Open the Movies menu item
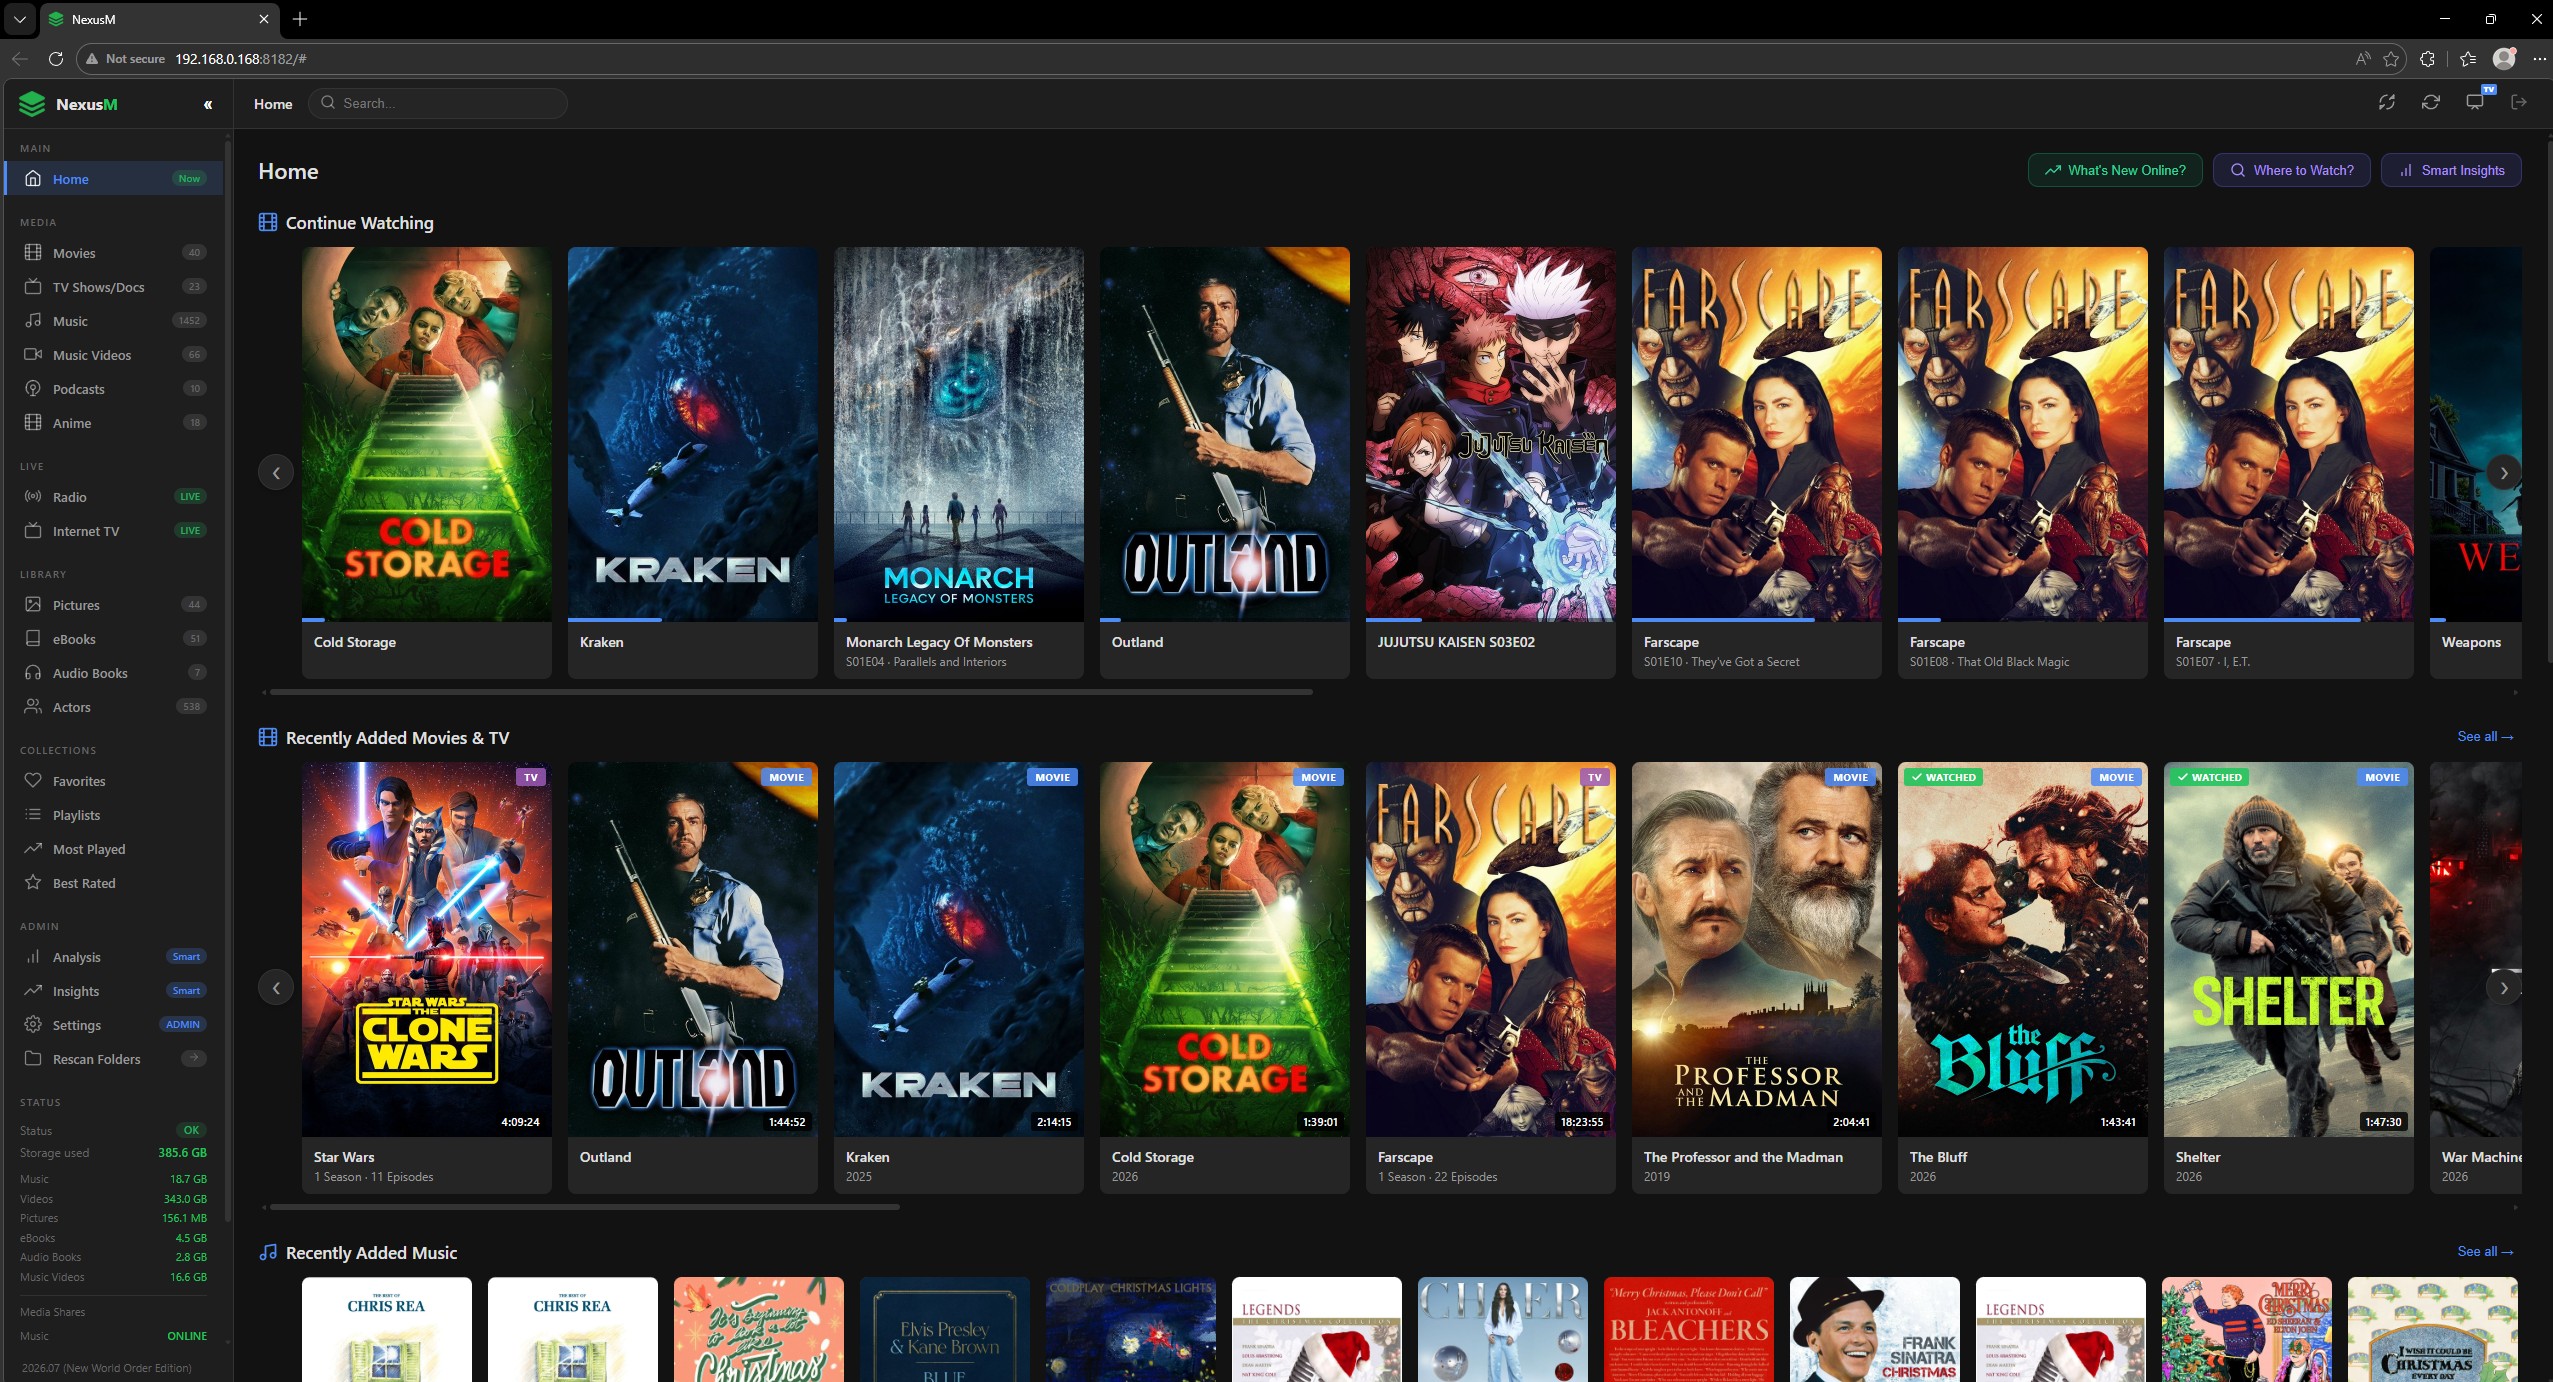 (74, 253)
